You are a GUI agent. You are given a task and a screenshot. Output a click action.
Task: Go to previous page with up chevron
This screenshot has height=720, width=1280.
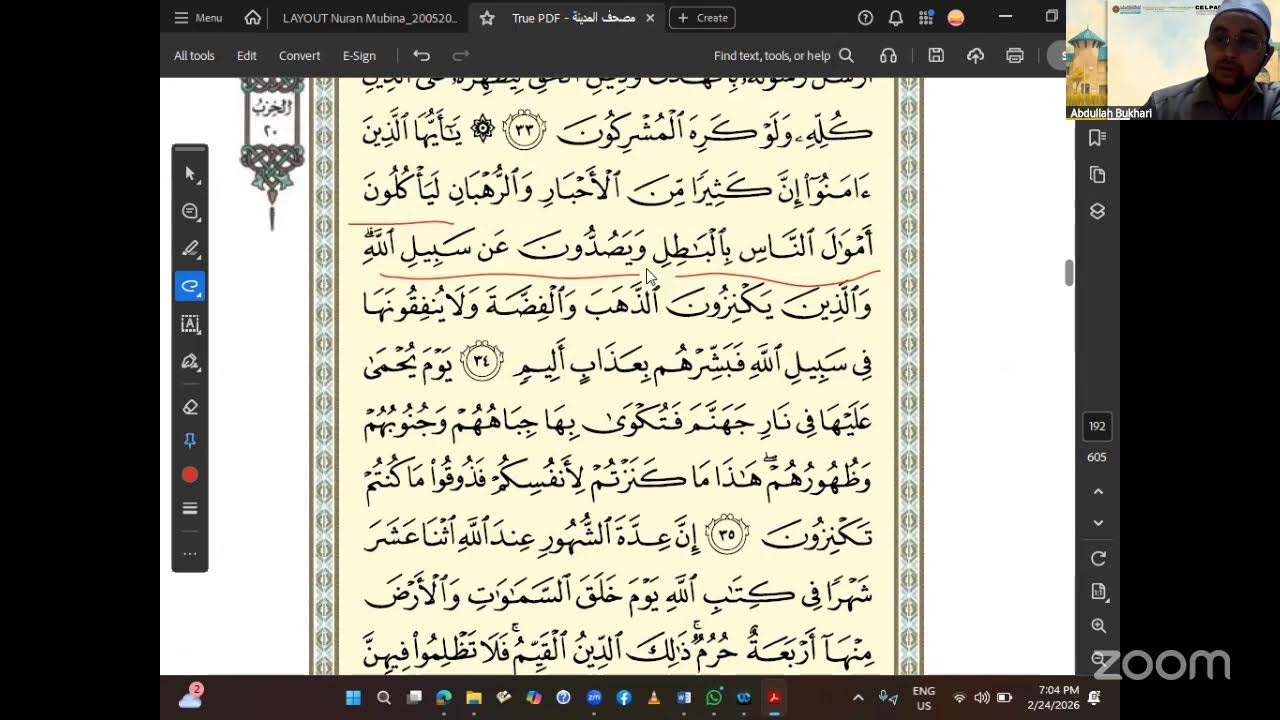(1098, 492)
